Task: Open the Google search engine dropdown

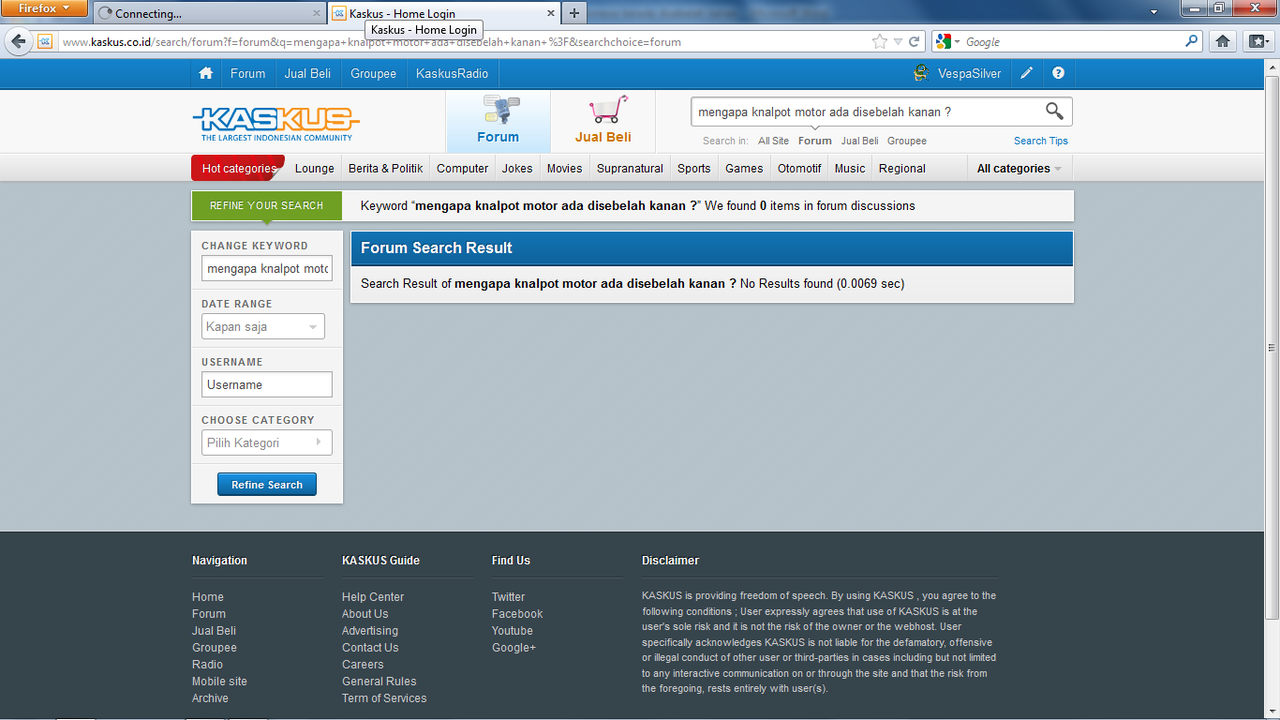Action: point(948,42)
